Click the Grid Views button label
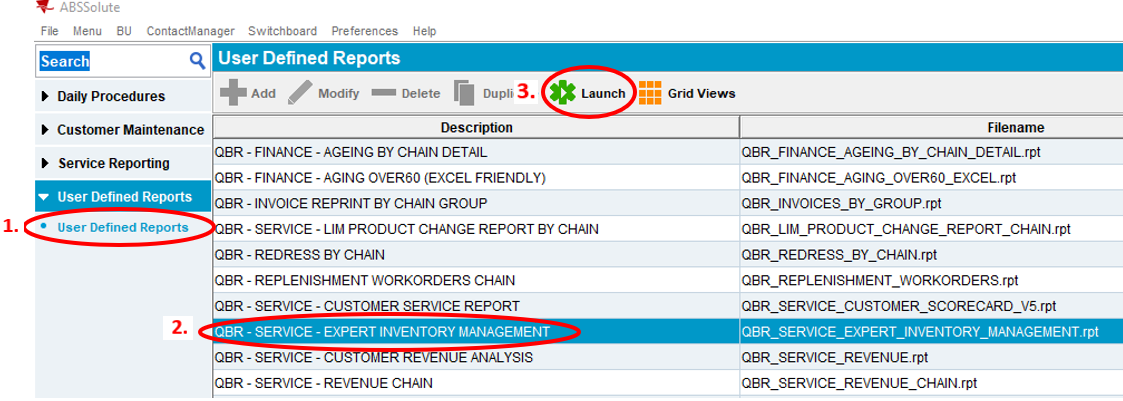The width and height of the screenshot is (1123, 401). (x=702, y=94)
